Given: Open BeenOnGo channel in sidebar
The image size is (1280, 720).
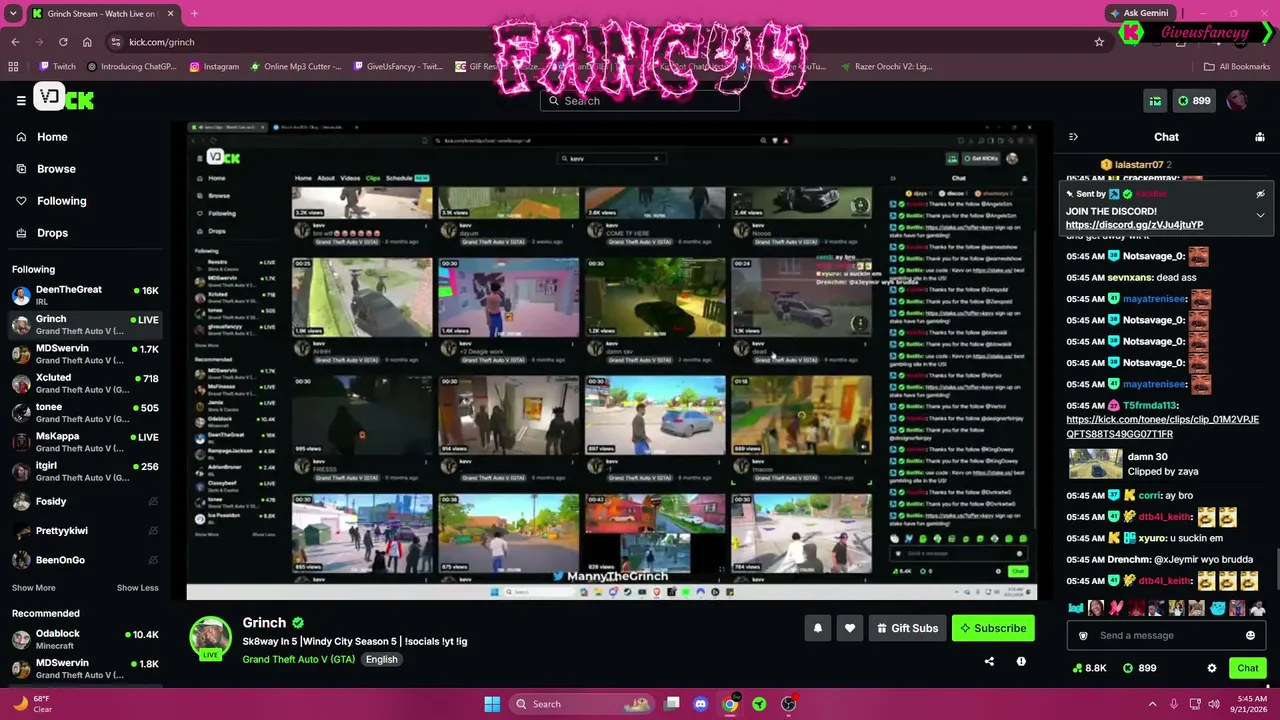Looking at the screenshot, I should (85, 560).
